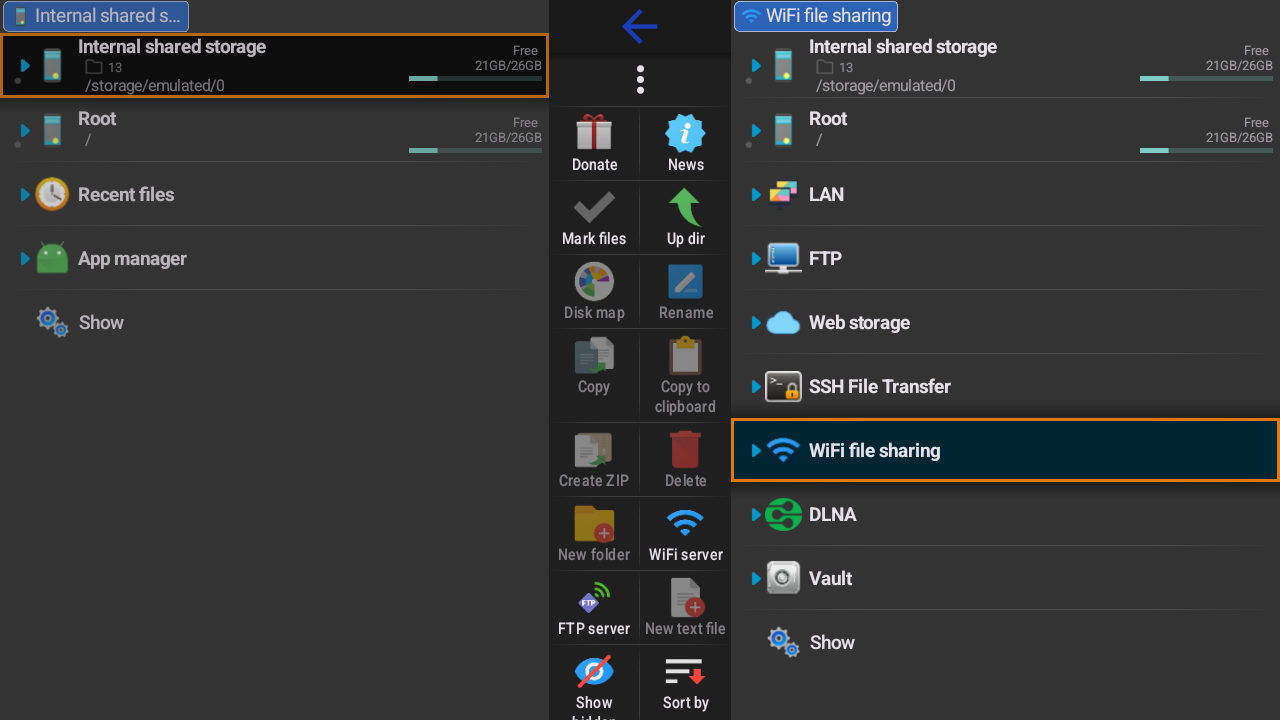The width and height of the screenshot is (1280, 720).
Task: Launch the FTP server
Action: tap(594, 607)
